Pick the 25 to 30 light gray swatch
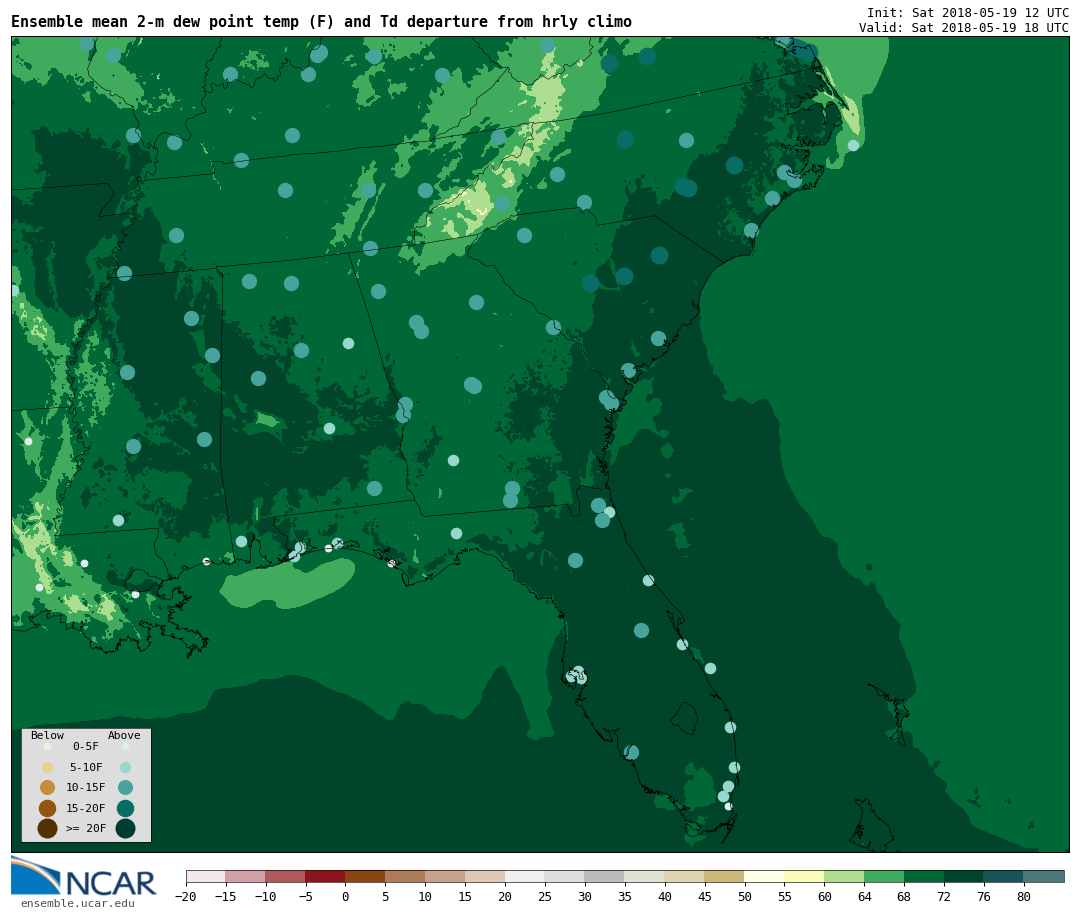This screenshot has height=915, width=1080. (565, 876)
